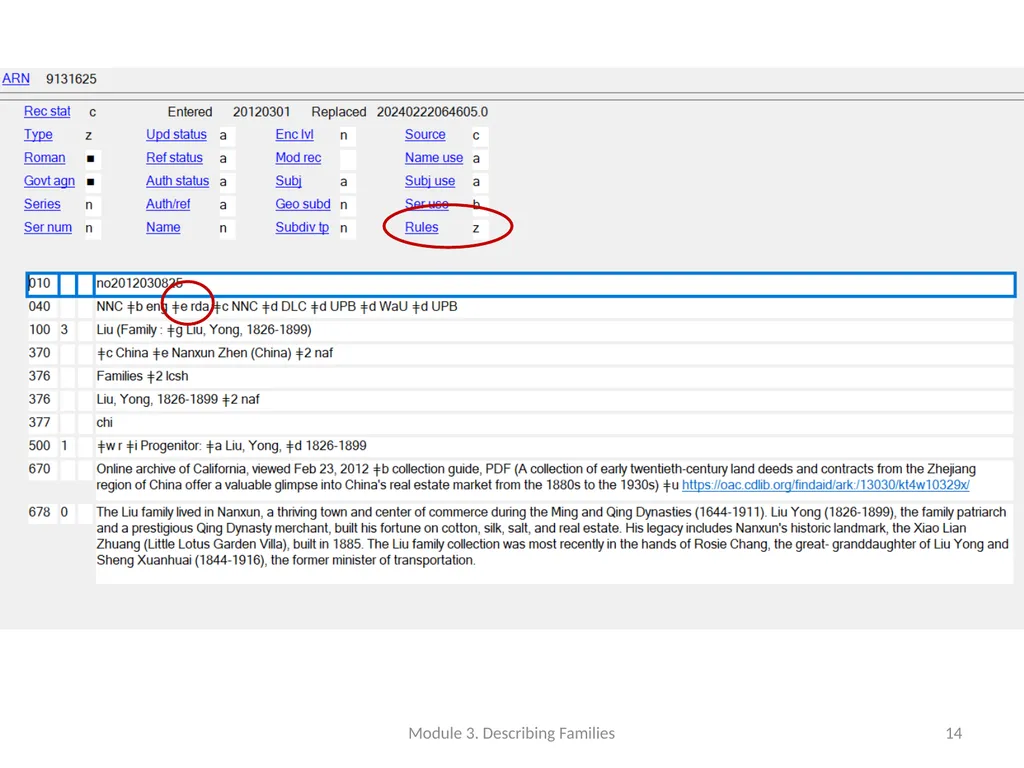Open the Govt agn field link

pyautogui.click(x=49, y=181)
